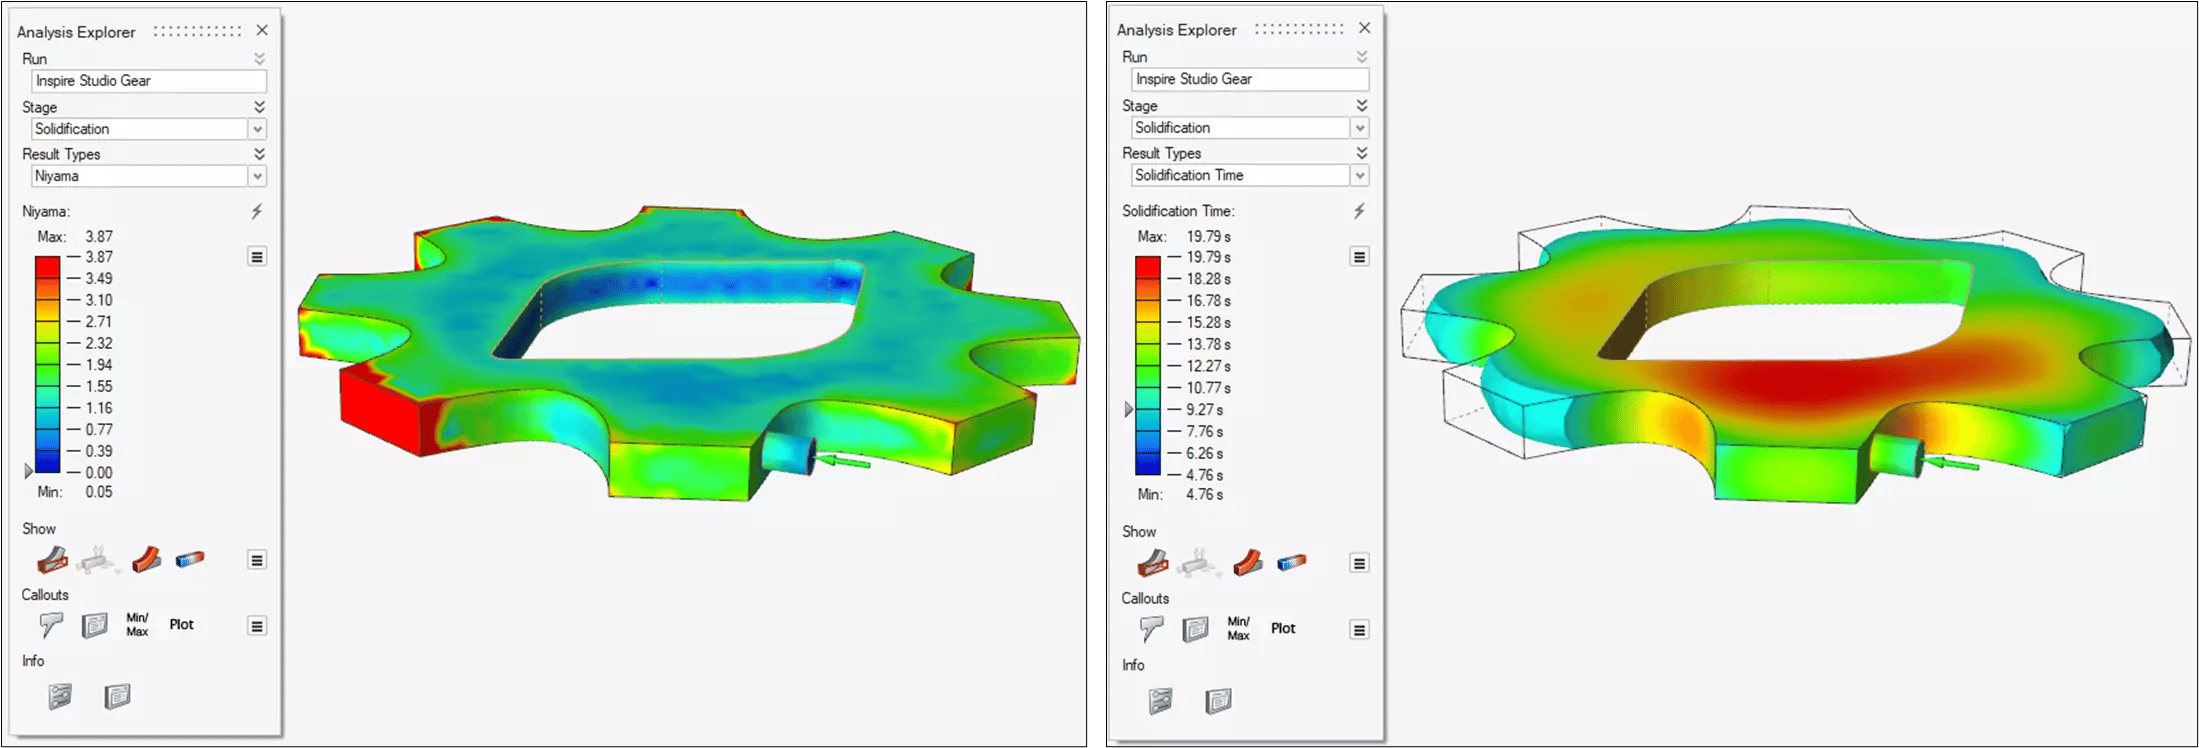Create a callout using left panel callout icon
The image size is (2199, 748).
51,625
